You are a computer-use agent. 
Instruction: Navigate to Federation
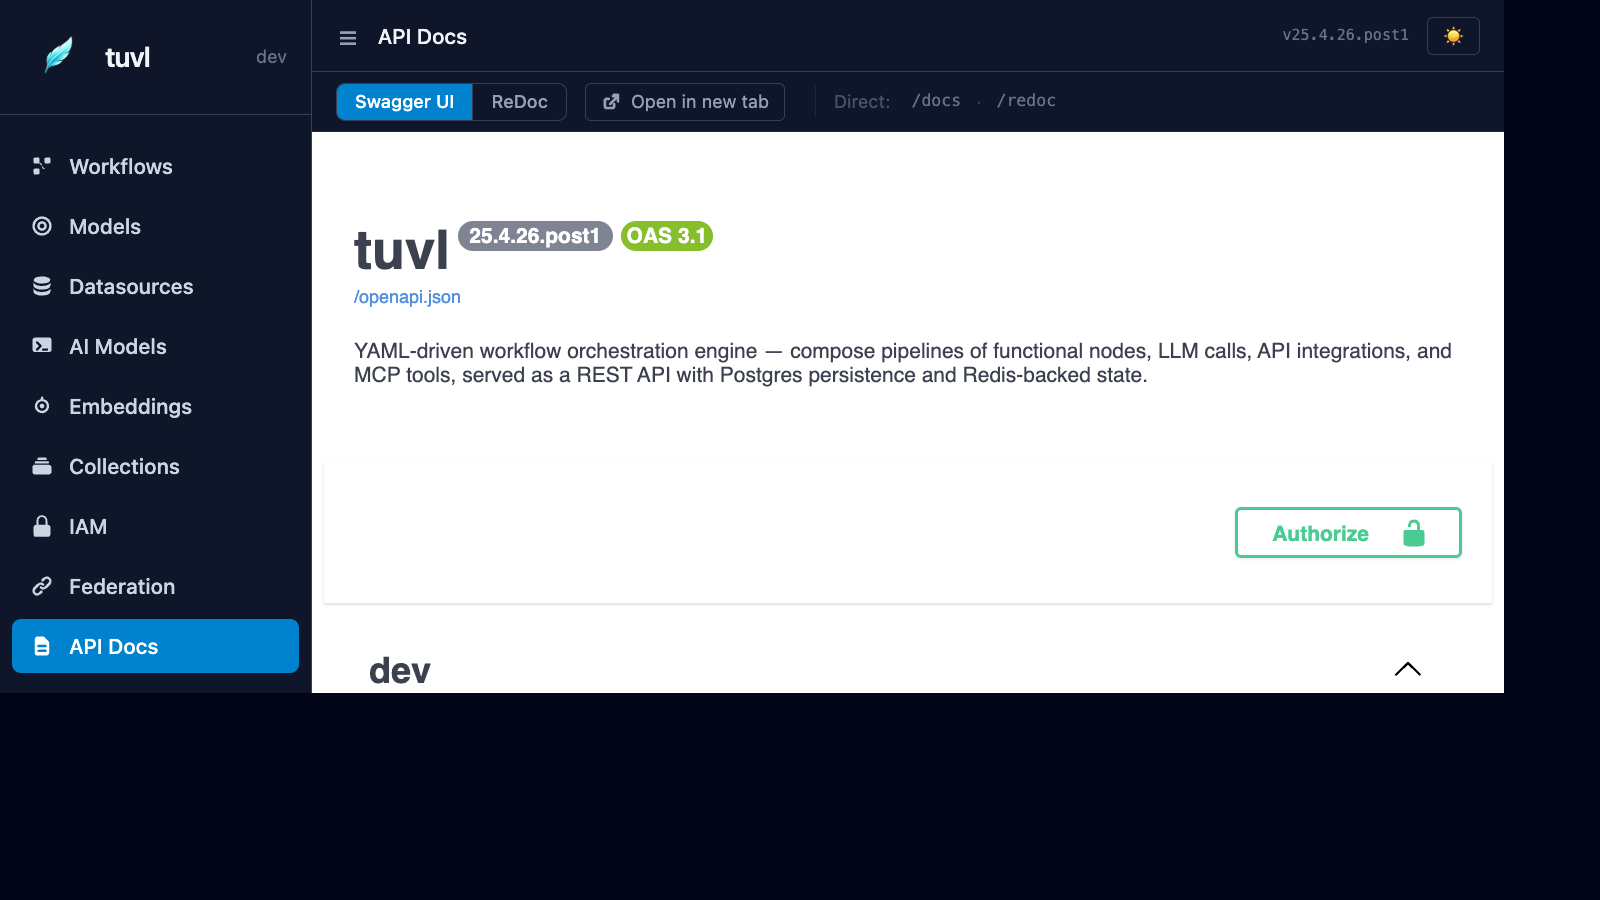(x=155, y=586)
